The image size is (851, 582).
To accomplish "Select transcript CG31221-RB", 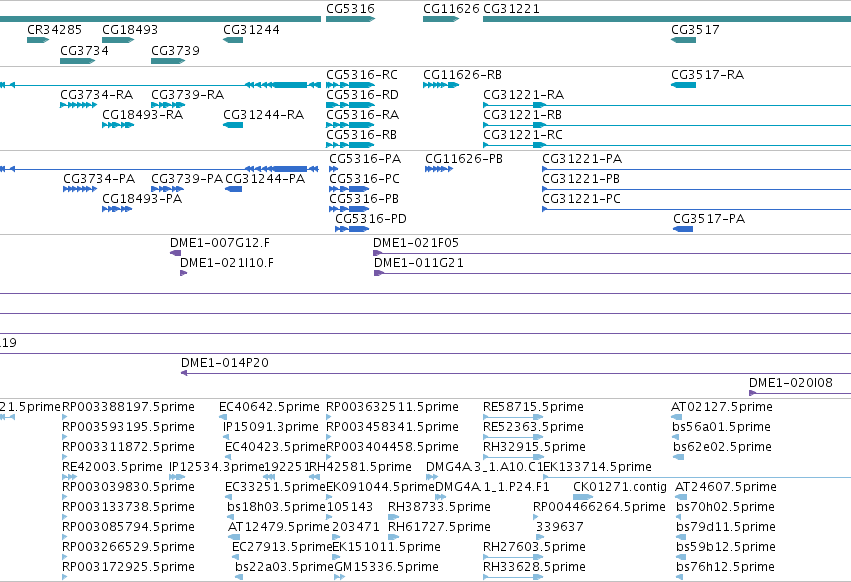I will click(522, 115).
